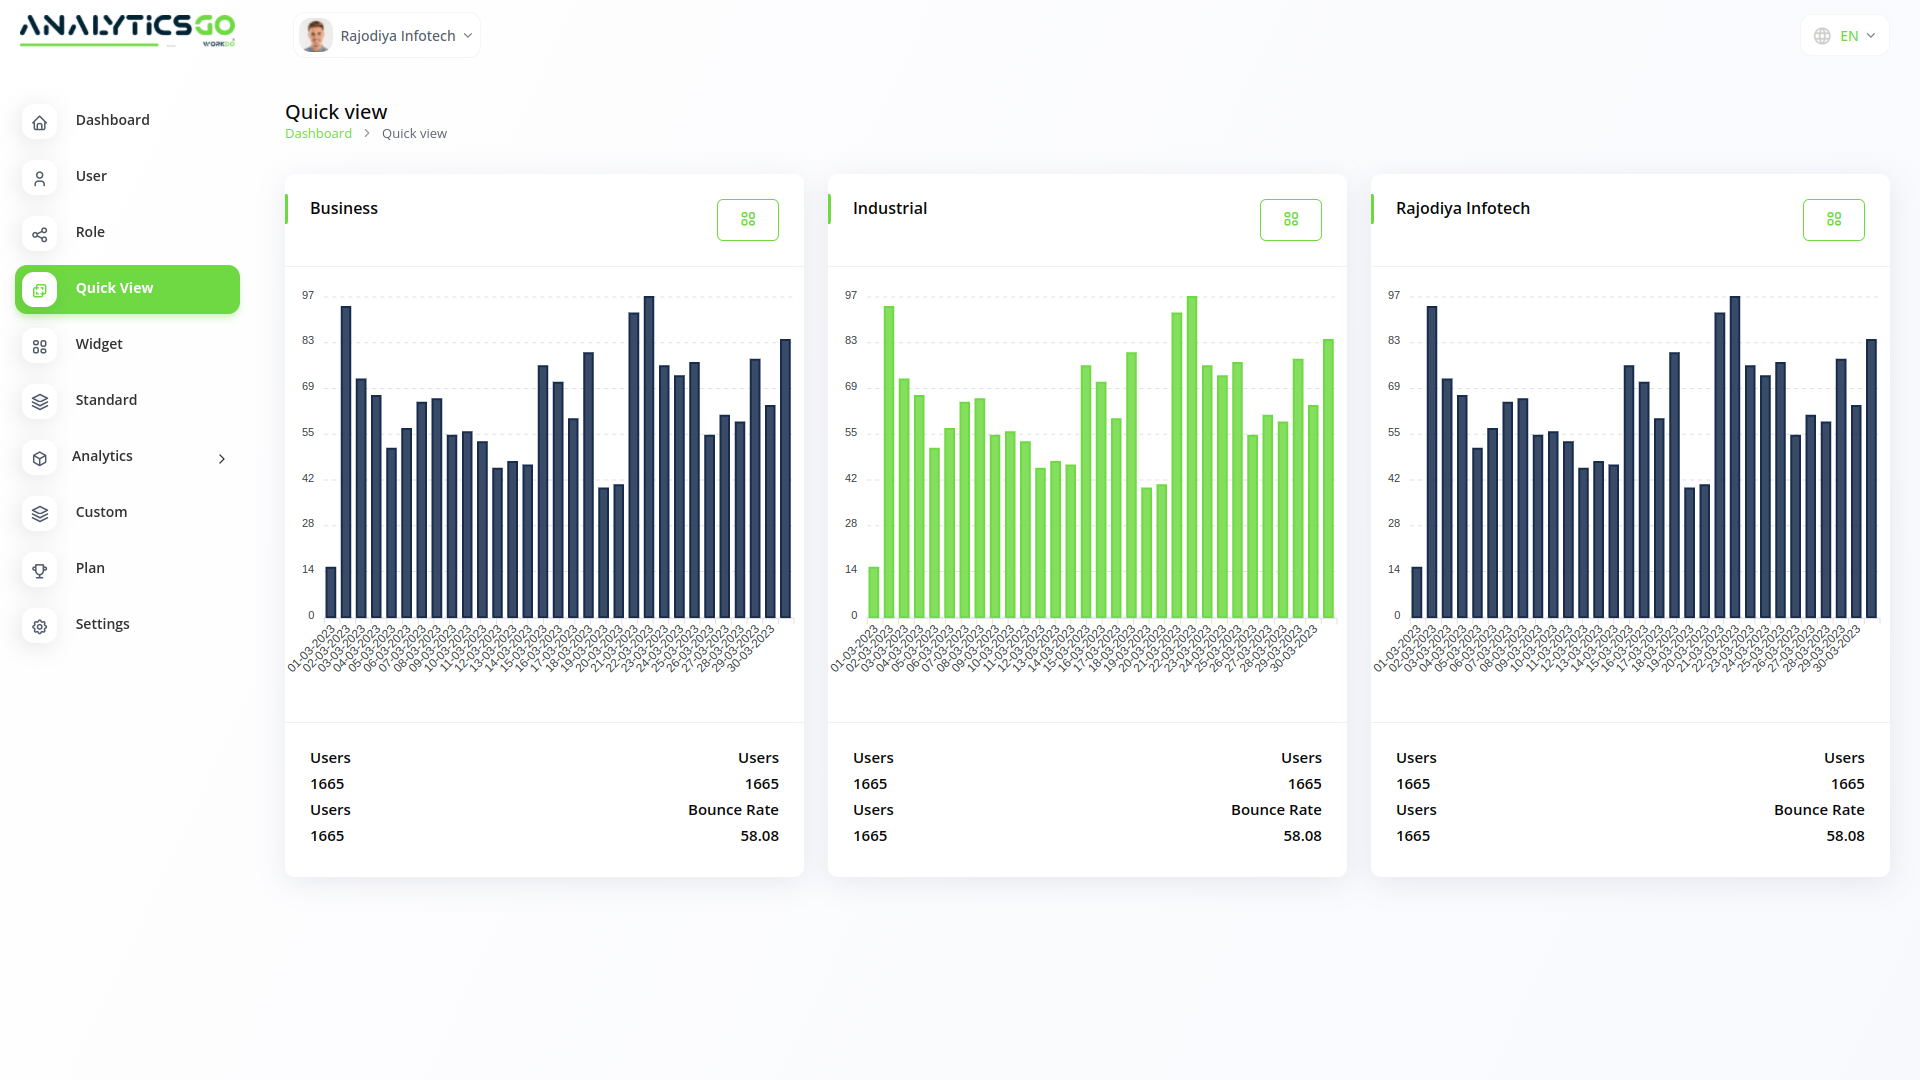Click the User person icon in sidebar

tap(40, 178)
